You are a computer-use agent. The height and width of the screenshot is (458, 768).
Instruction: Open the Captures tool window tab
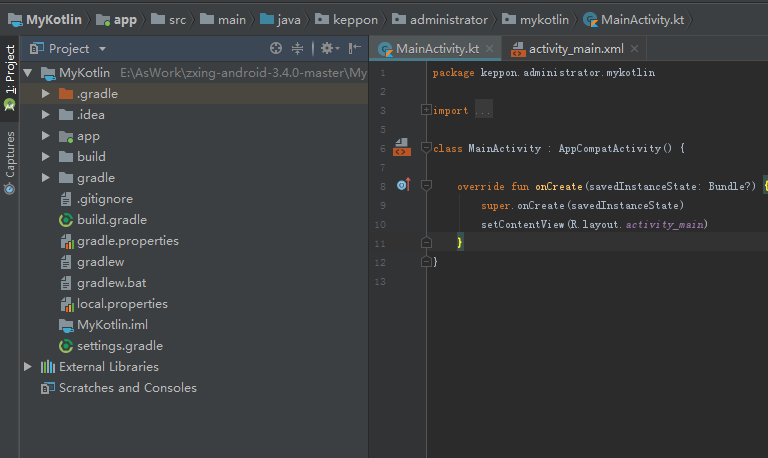coord(10,163)
